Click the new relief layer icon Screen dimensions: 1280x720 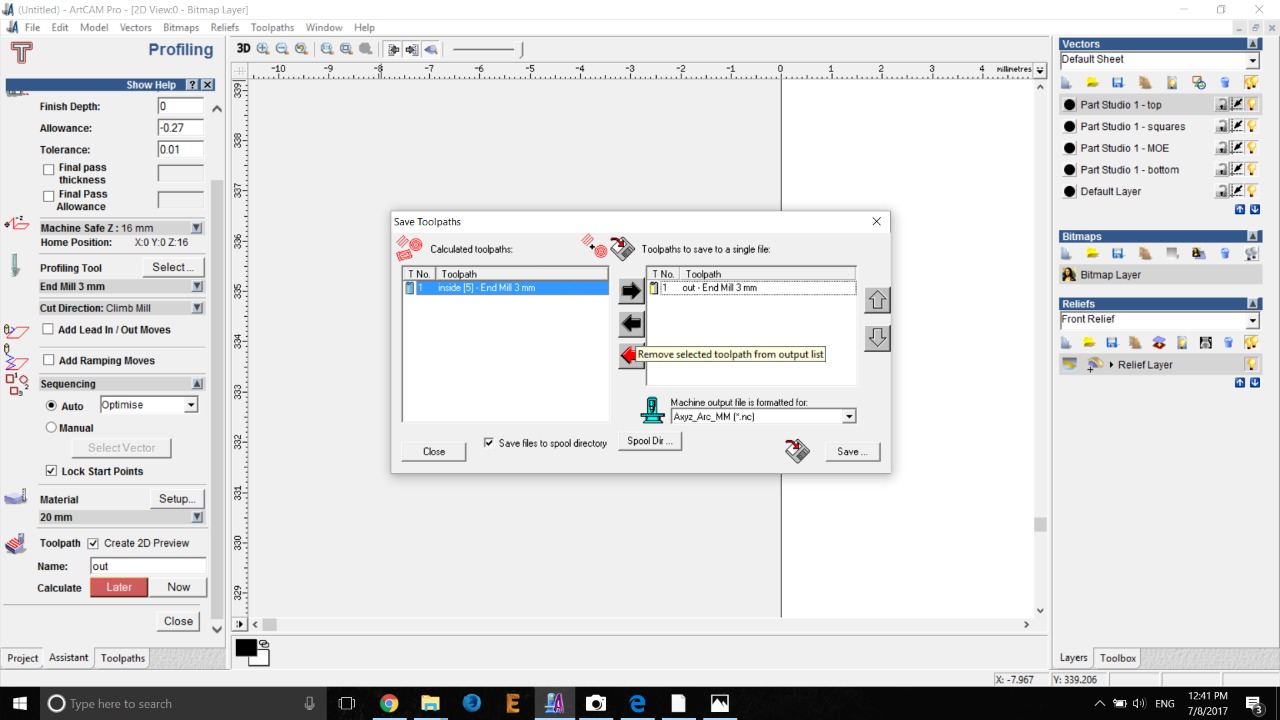click(1066, 343)
